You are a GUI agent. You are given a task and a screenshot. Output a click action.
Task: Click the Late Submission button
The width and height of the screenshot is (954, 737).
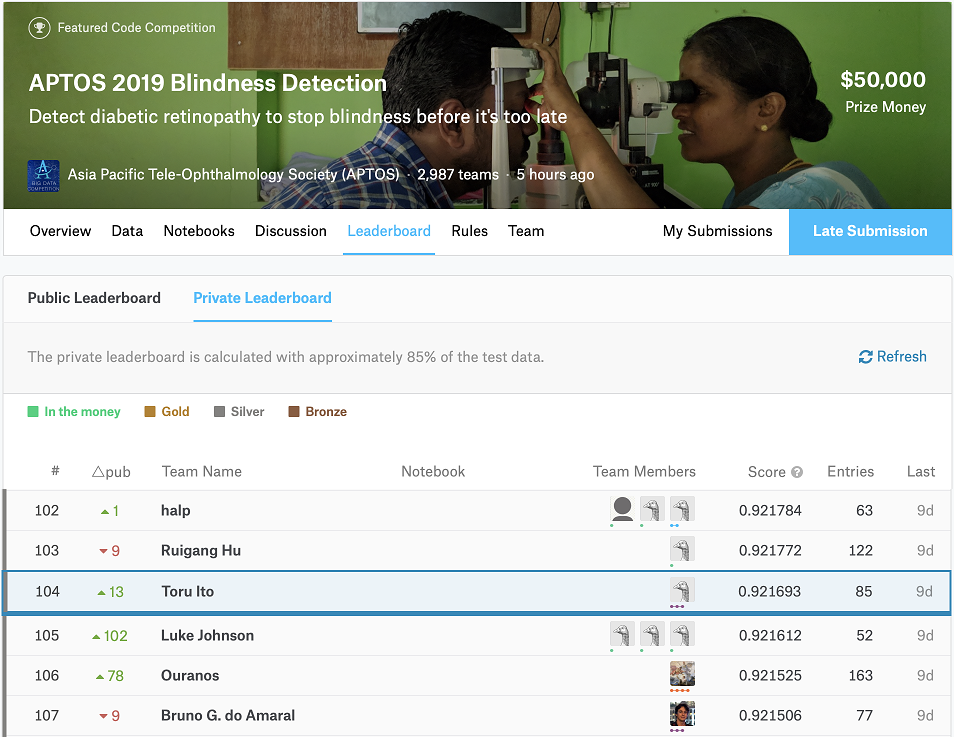pos(870,232)
